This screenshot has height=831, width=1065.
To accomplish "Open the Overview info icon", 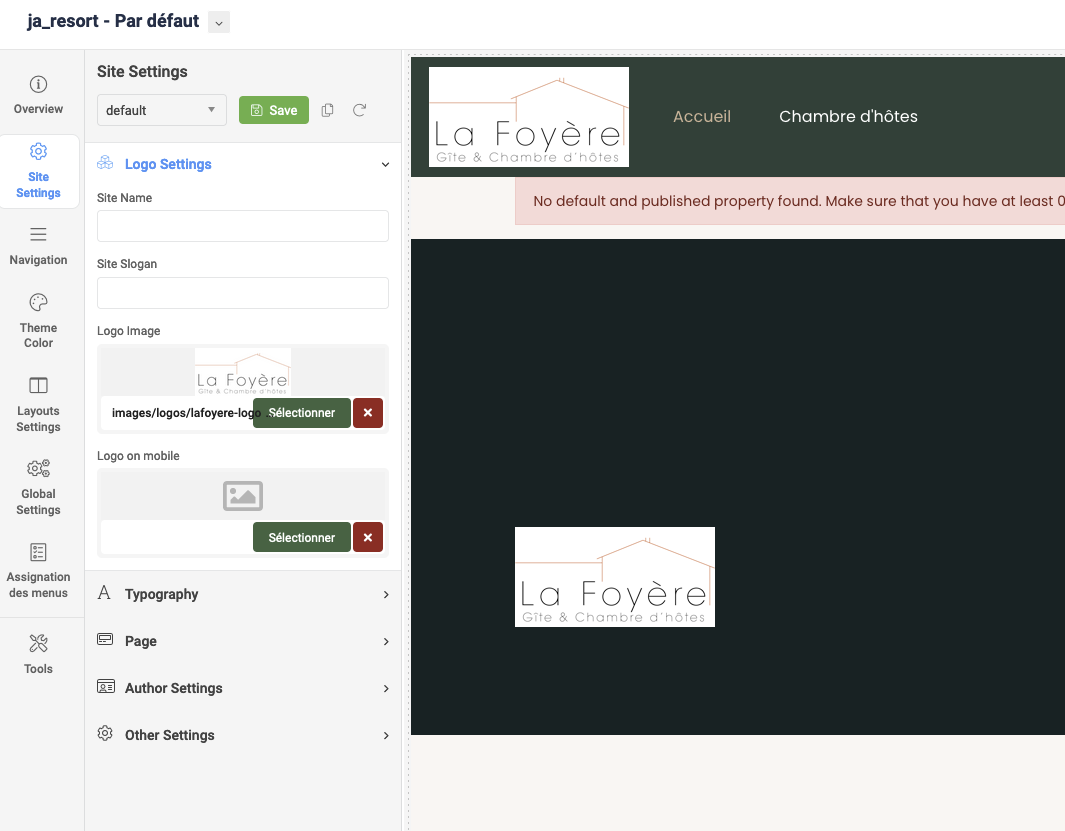I will [38, 84].
